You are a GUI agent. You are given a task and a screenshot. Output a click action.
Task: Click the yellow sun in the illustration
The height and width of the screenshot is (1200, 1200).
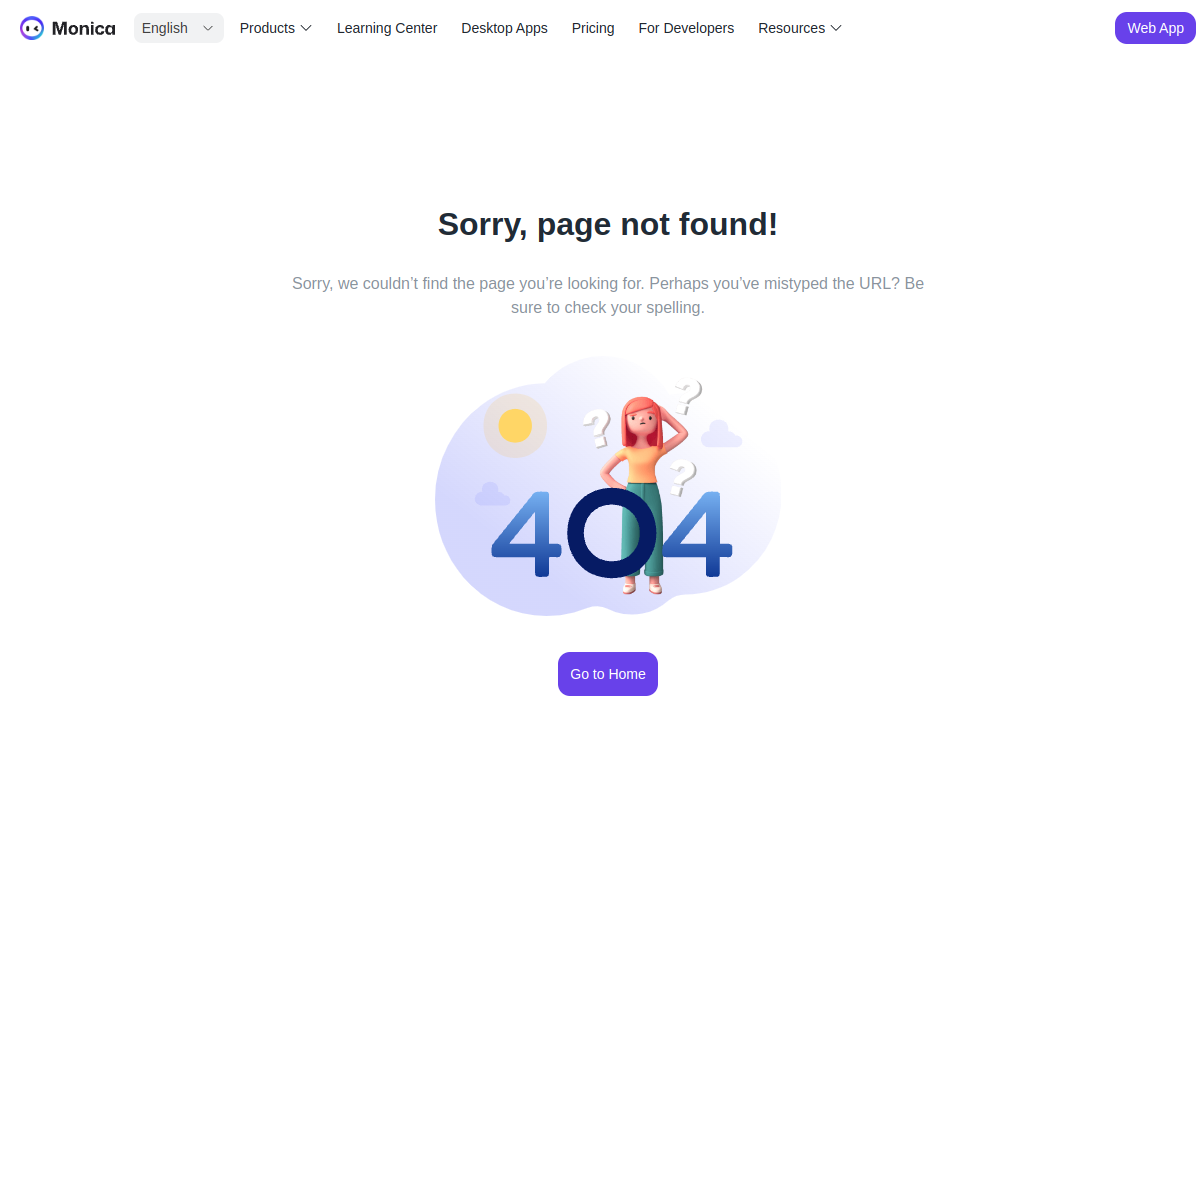coord(515,425)
